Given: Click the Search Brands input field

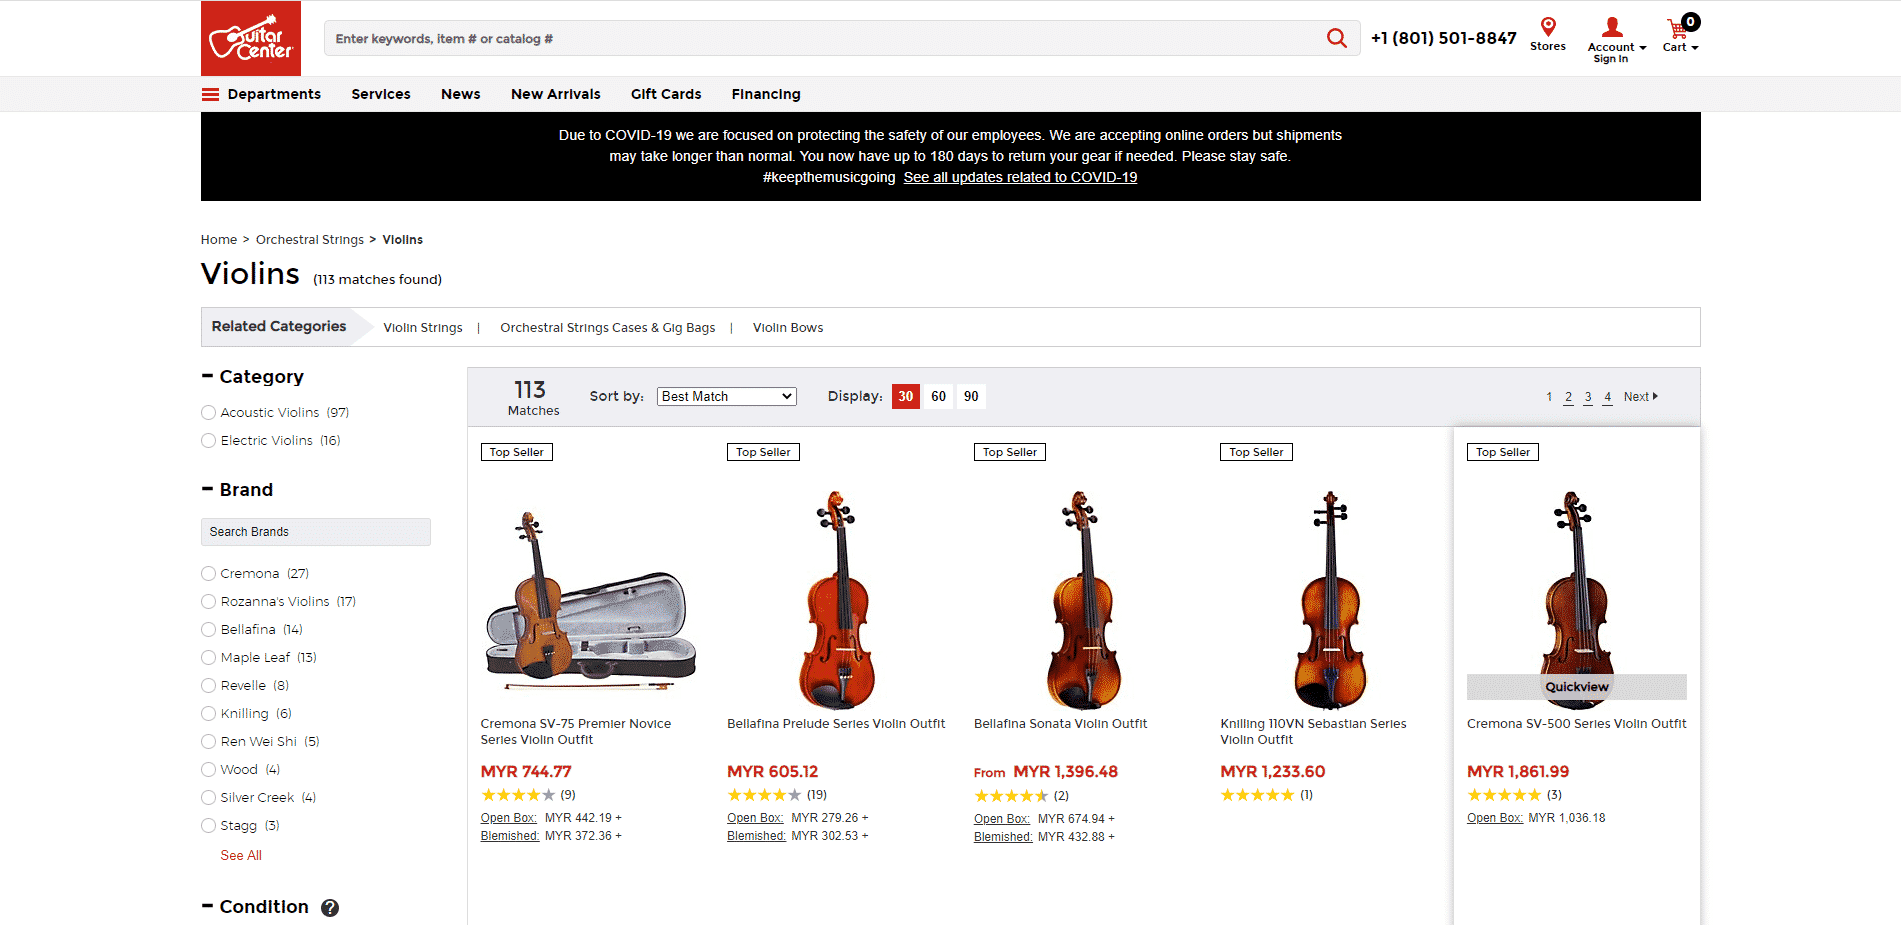Looking at the screenshot, I should click(316, 532).
